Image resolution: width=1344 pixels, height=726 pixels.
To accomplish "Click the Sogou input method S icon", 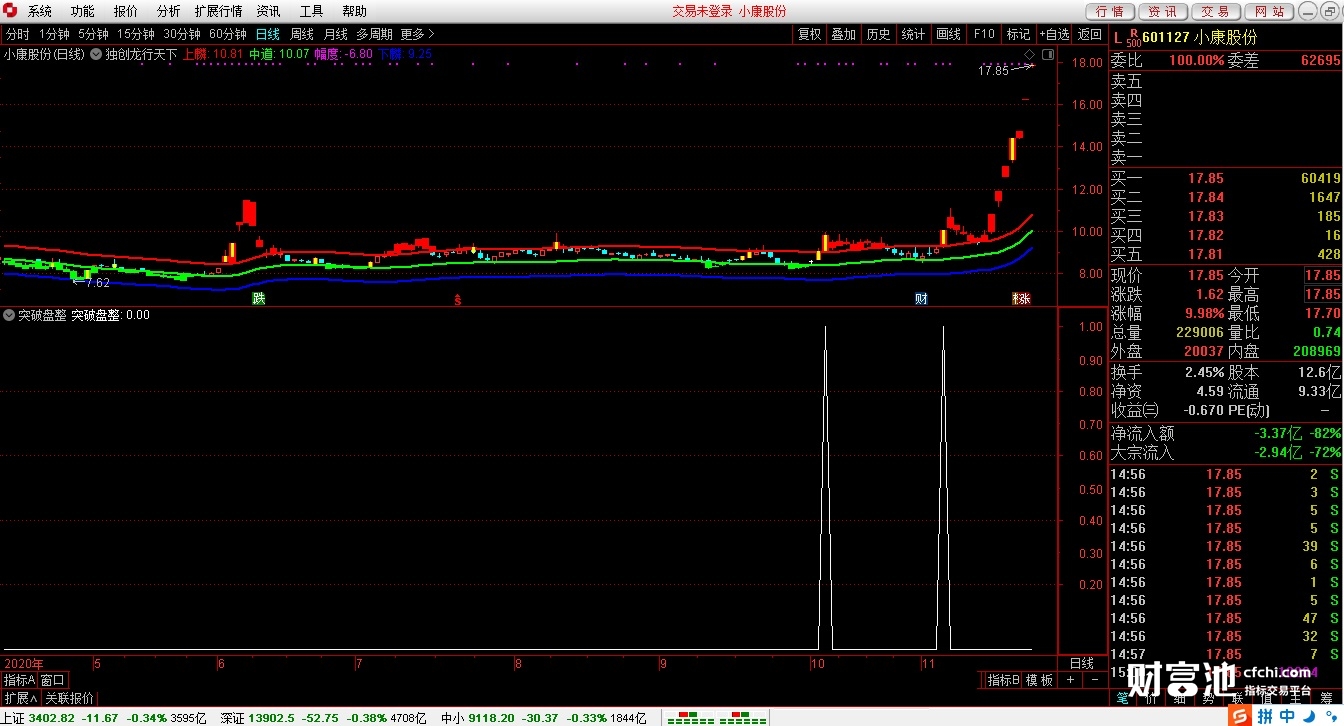I will 1239,716.
